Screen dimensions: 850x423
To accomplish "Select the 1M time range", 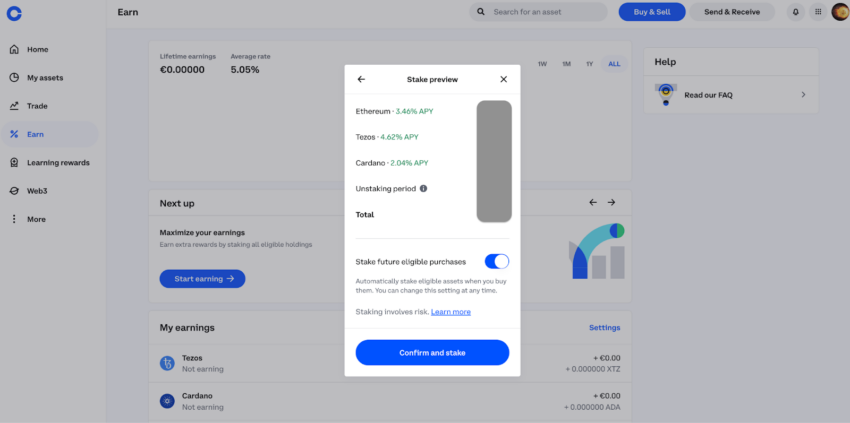I will 566,64.
